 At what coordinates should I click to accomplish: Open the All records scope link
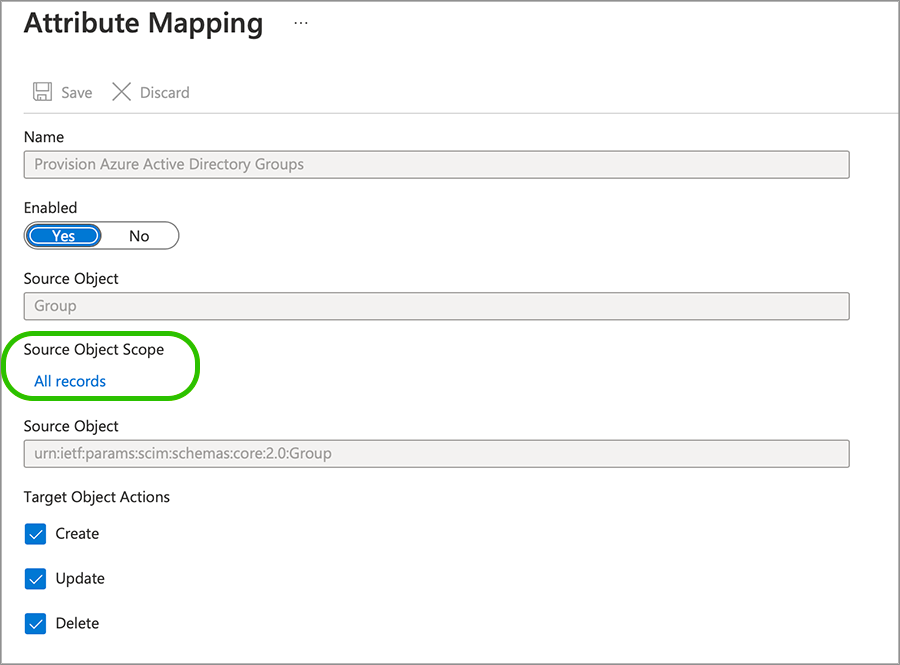pyautogui.click(x=70, y=381)
